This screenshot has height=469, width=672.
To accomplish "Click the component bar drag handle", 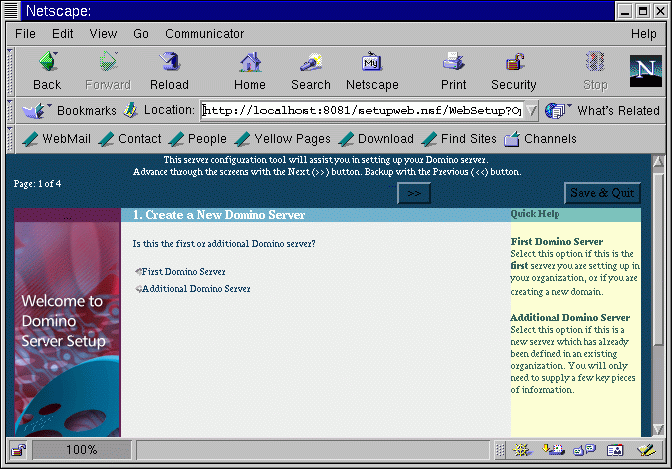I will (x=500, y=450).
